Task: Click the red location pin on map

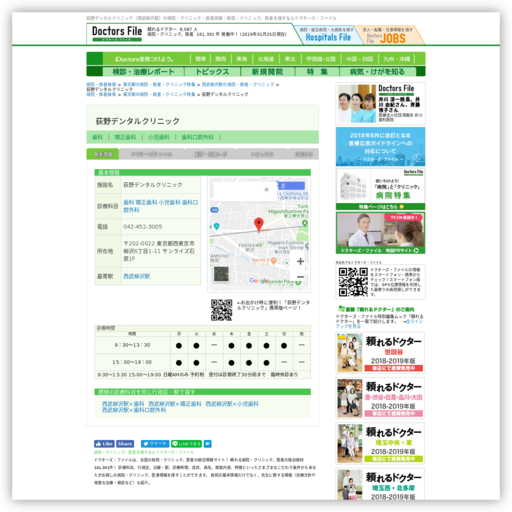Action: 259,224
